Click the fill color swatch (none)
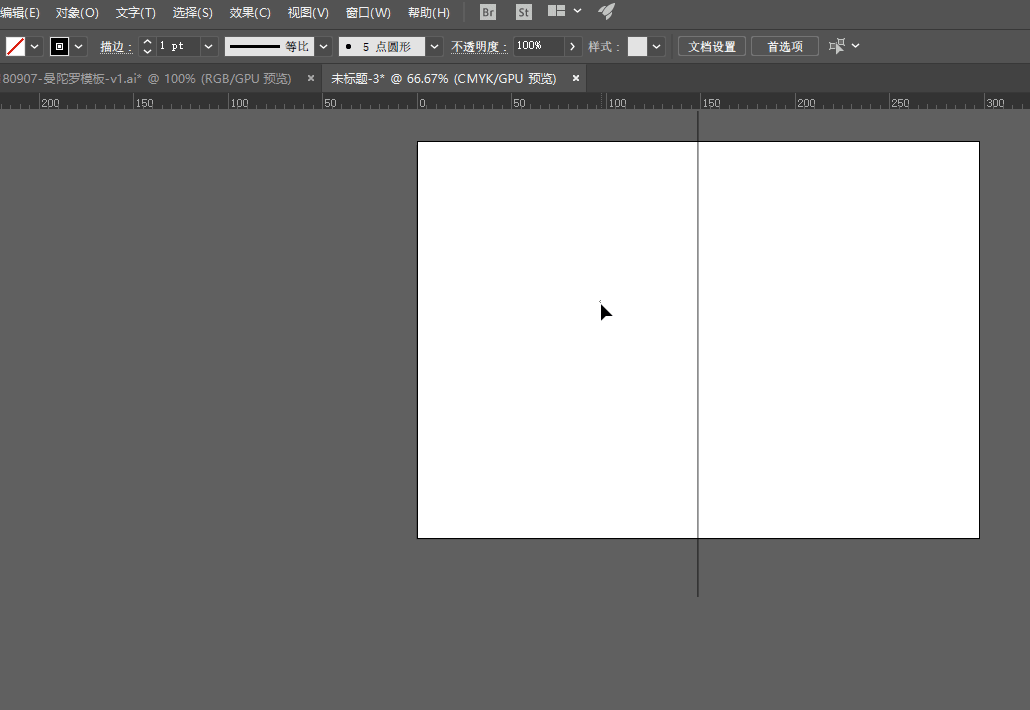The height and width of the screenshot is (710, 1030). tap(15, 46)
